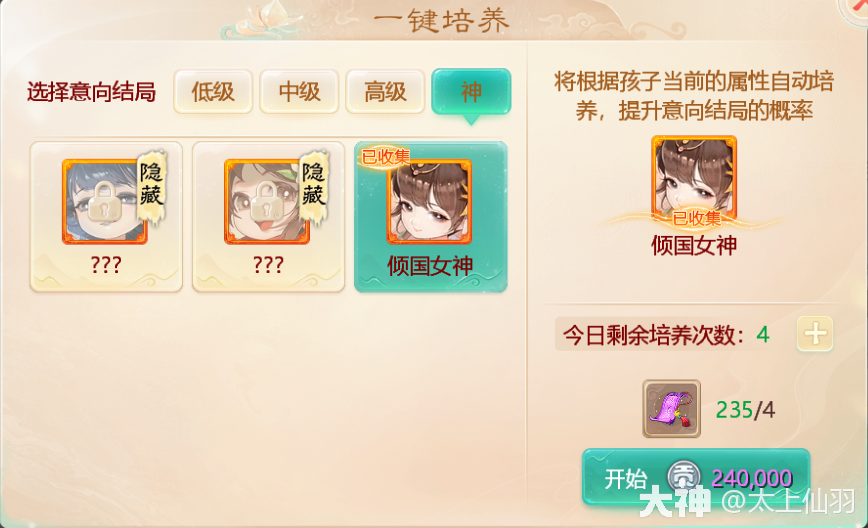868x528 pixels.
Task: Select the 神 ending tier tab
Action: point(471,92)
